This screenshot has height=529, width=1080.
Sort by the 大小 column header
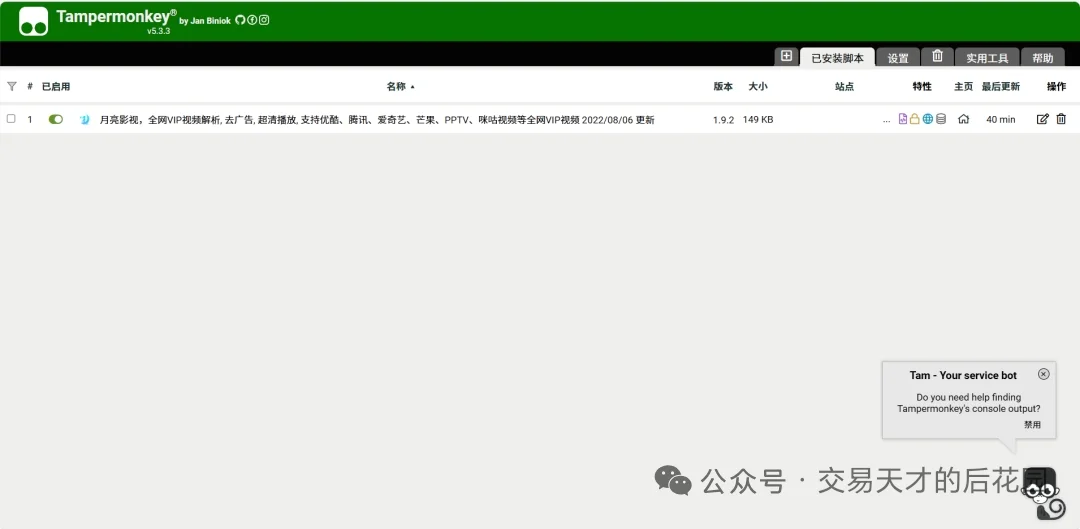click(758, 86)
